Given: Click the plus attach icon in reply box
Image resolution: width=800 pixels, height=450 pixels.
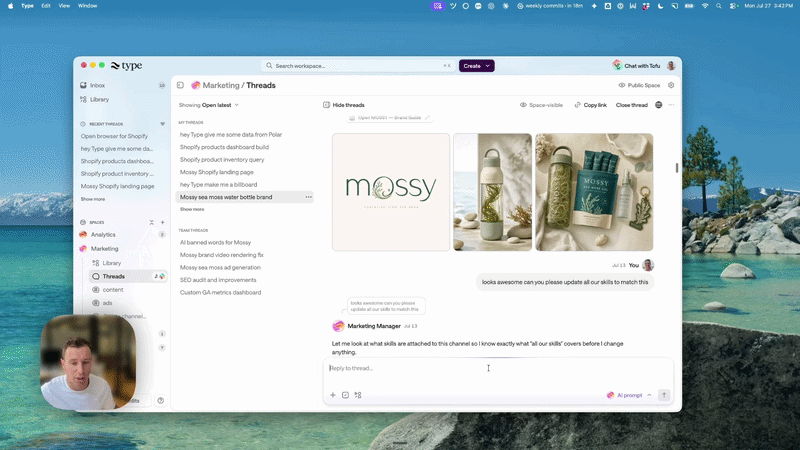Looking at the screenshot, I should (x=333, y=395).
